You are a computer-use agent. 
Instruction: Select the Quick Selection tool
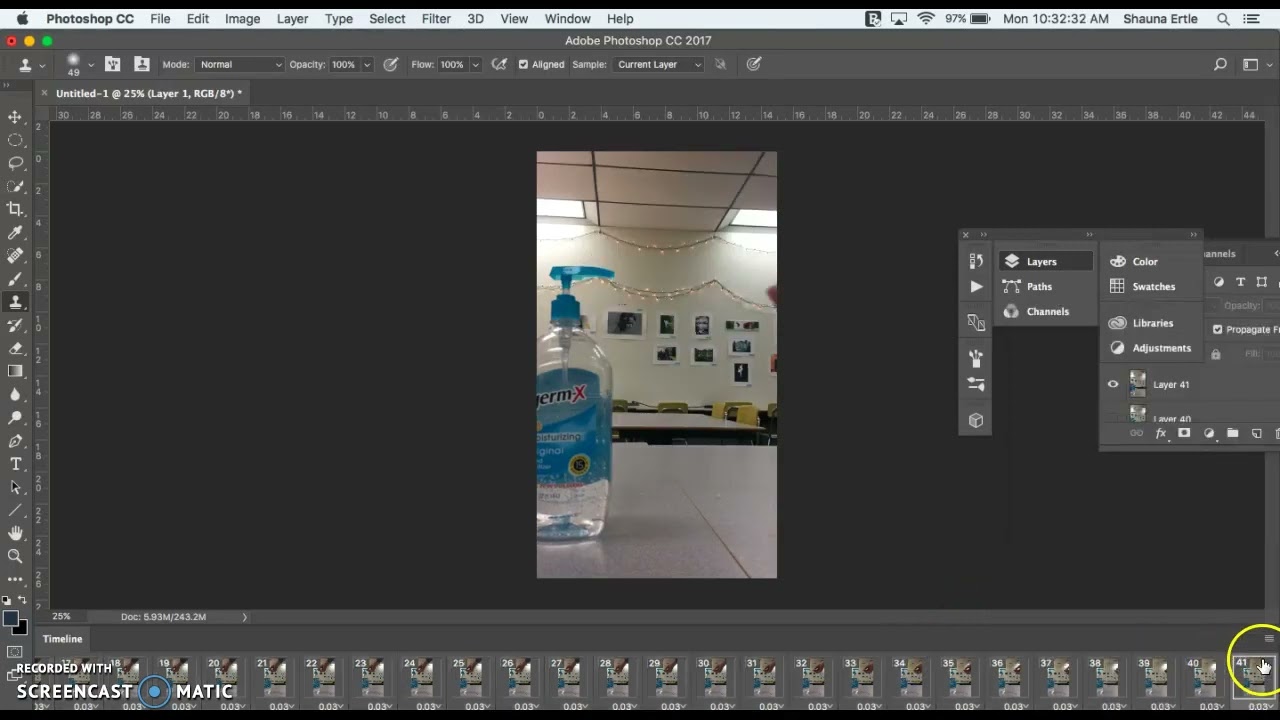[15, 186]
